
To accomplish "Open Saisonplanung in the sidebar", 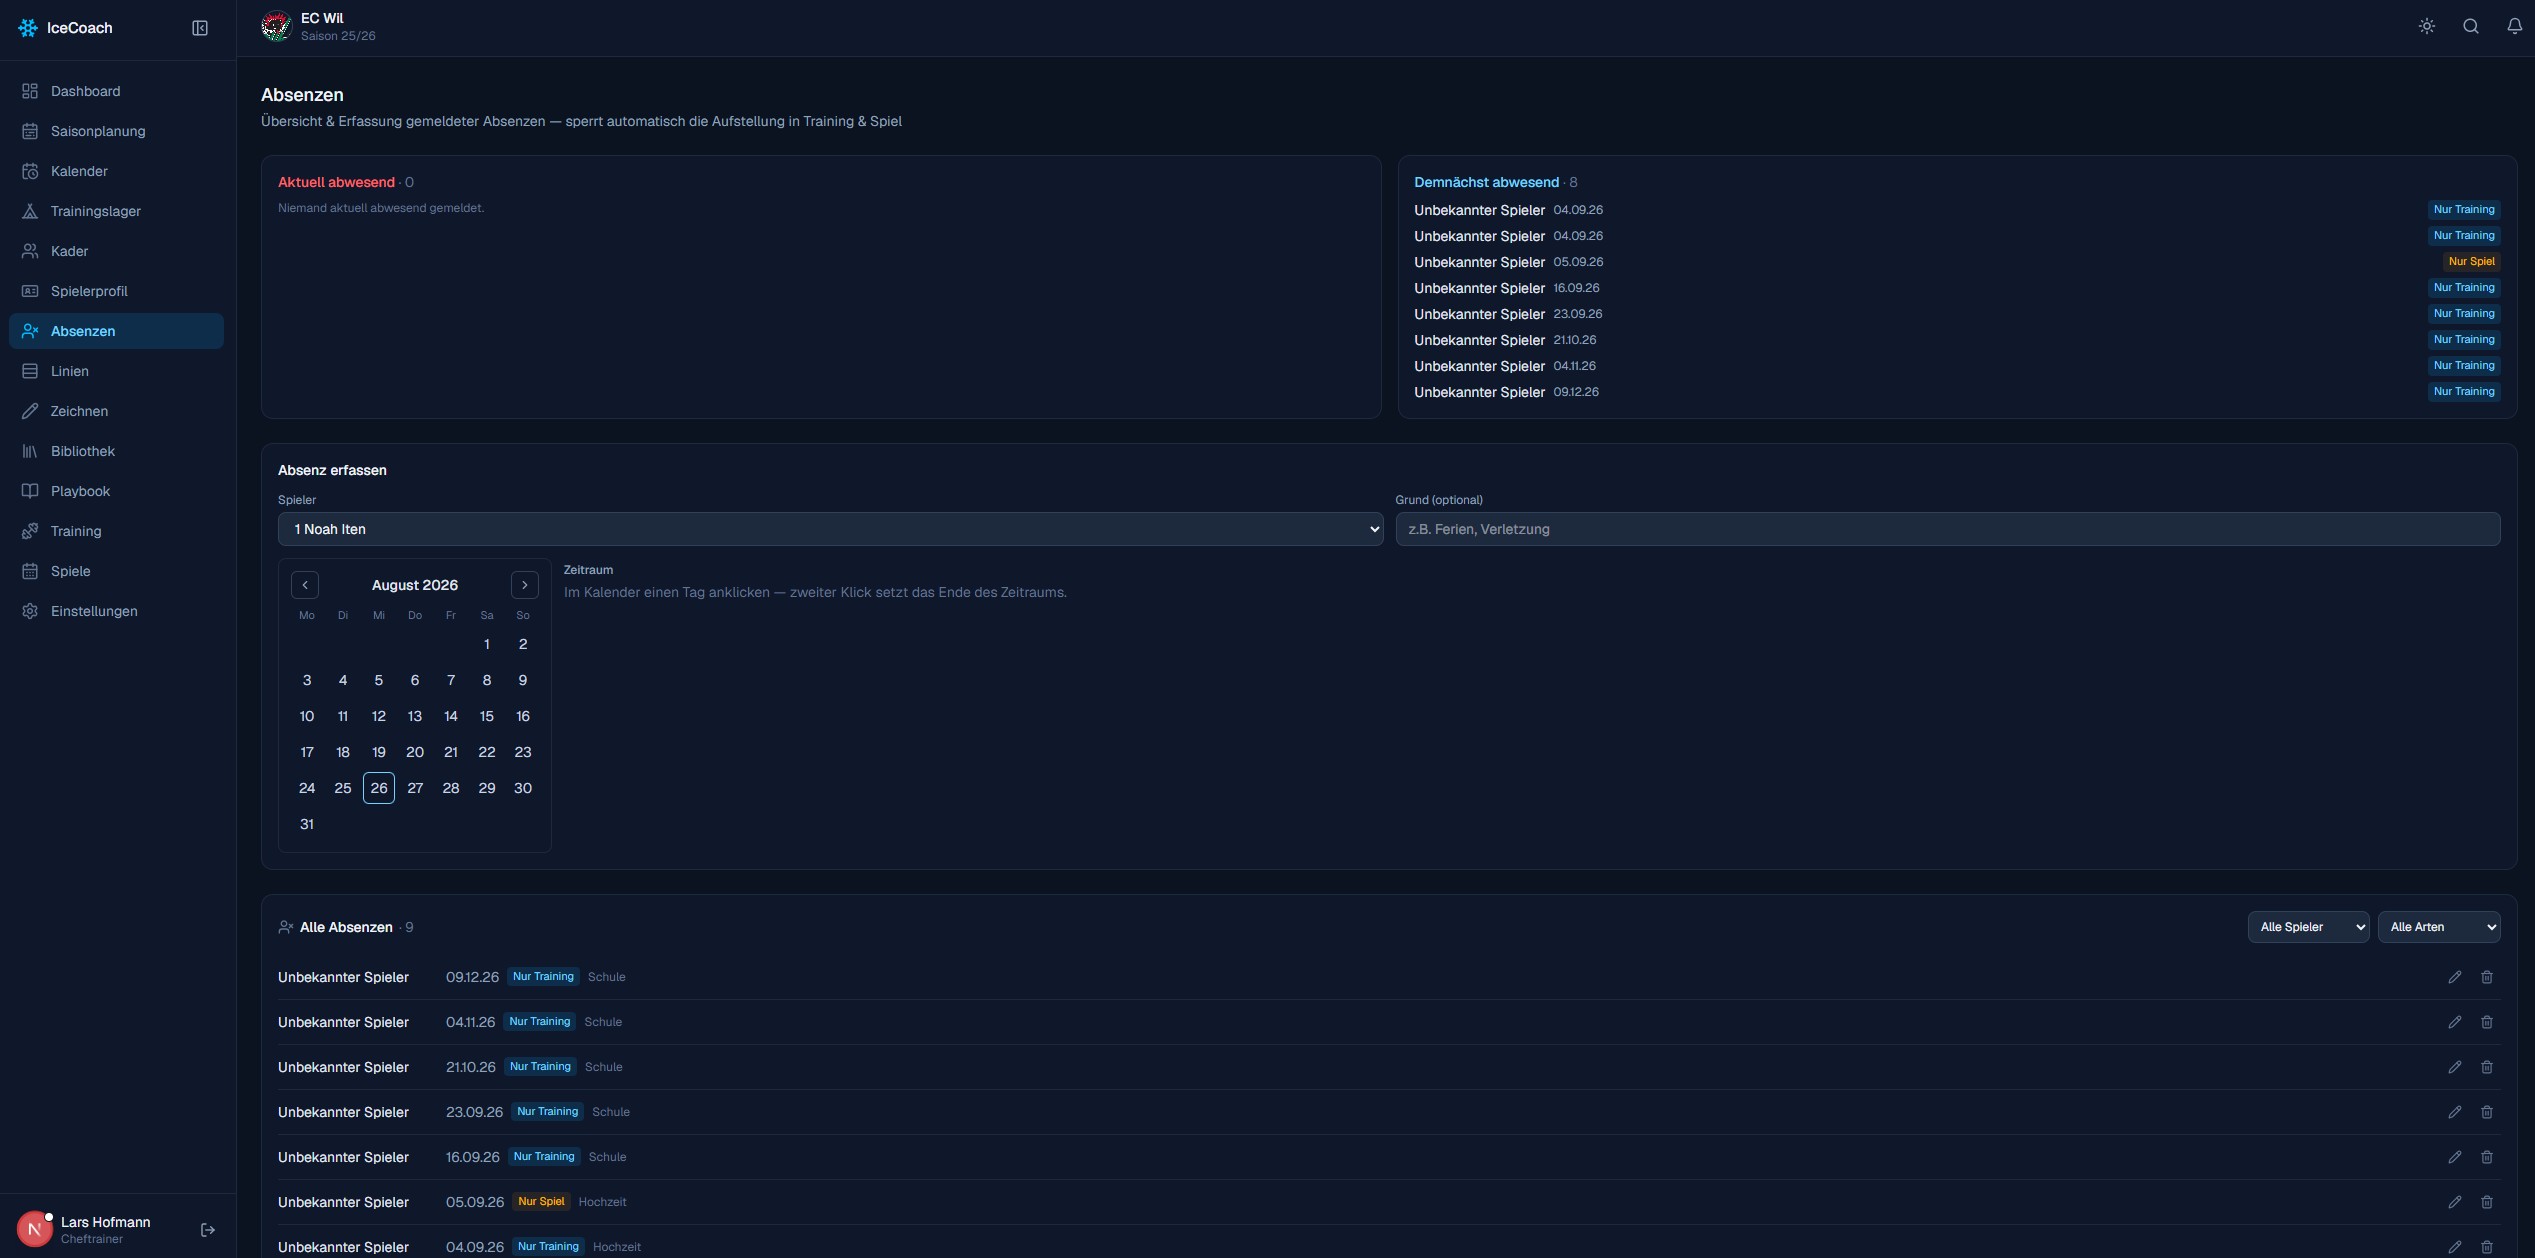I will [x=116, y=131].
